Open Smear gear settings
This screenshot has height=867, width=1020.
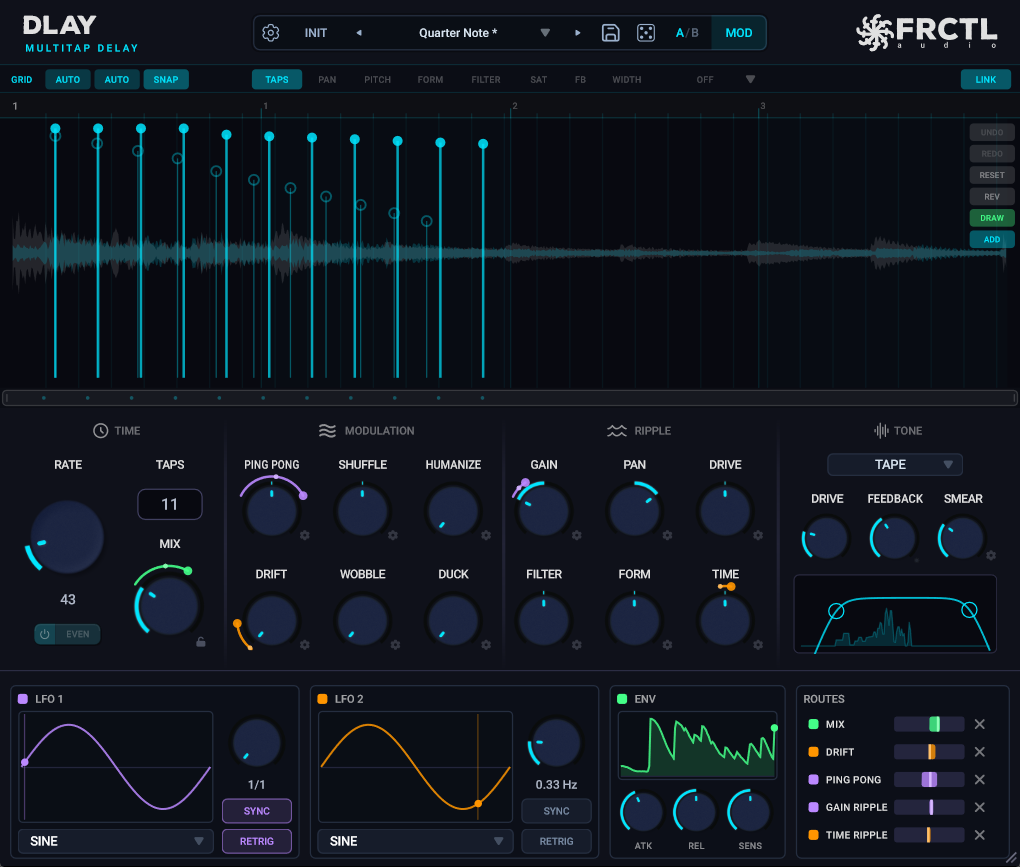991,555
